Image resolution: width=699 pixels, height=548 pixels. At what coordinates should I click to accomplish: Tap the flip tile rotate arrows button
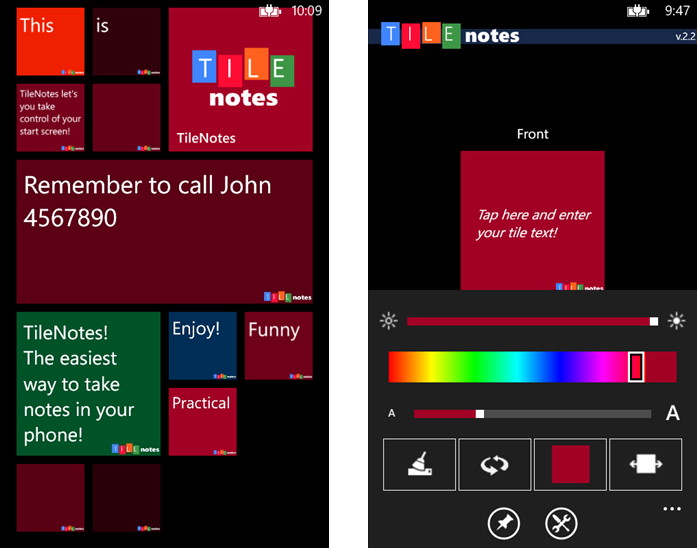coord(495,464)
